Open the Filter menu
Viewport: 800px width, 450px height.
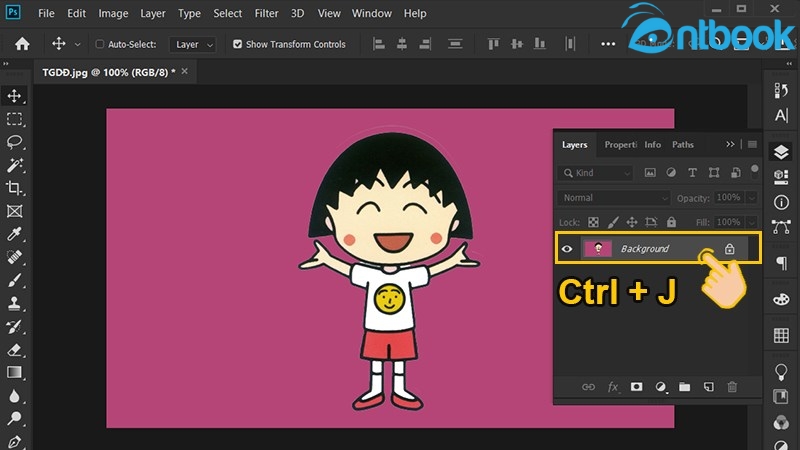click(266, 14)
